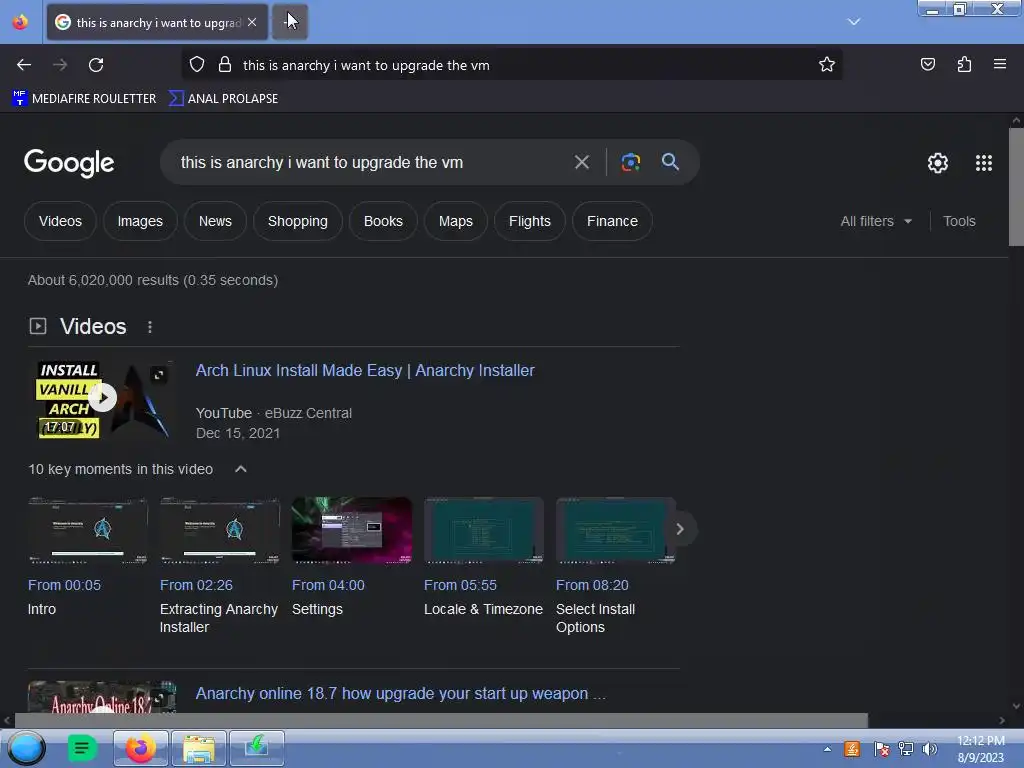Close the 'this is anarchy' tab
The width and height of the screenshot is (1024, 768).
point(252,22)
